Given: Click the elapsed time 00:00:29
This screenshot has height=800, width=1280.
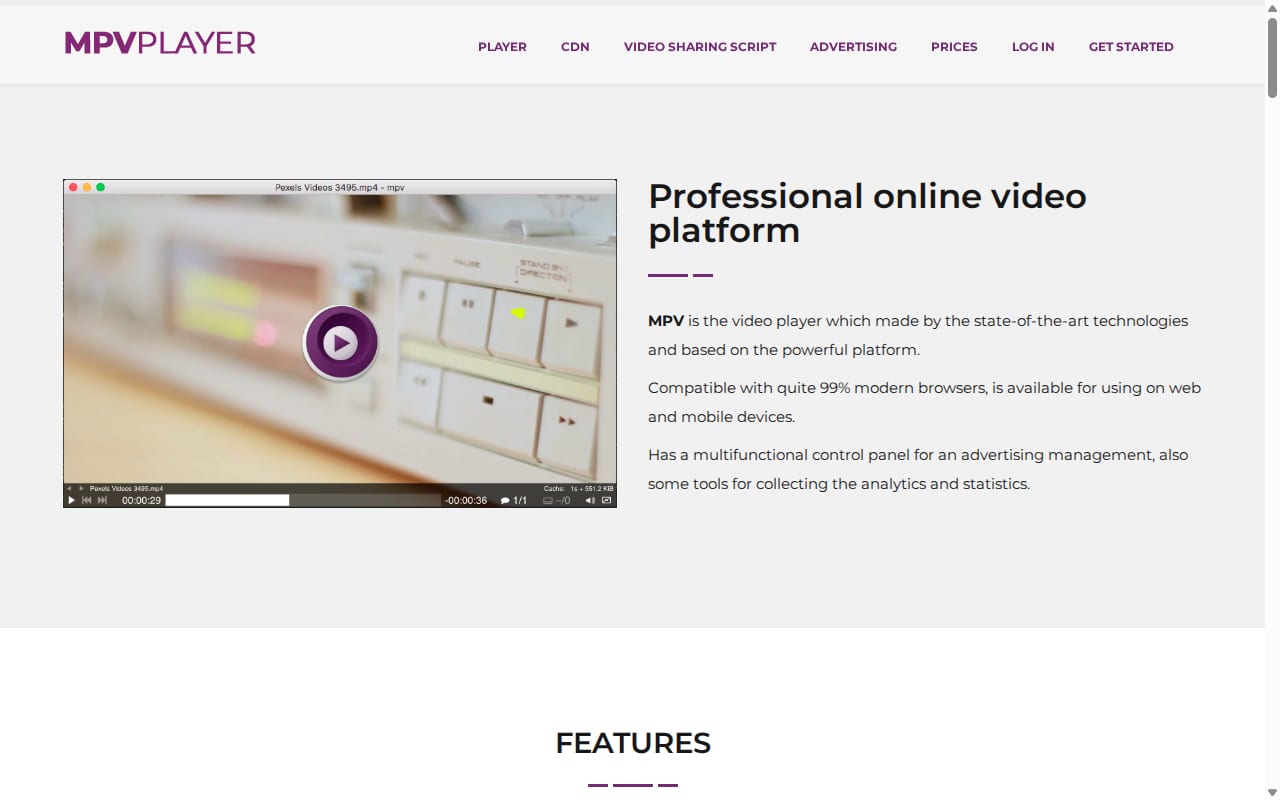Looking at the screenshot, I should [141, 500].
